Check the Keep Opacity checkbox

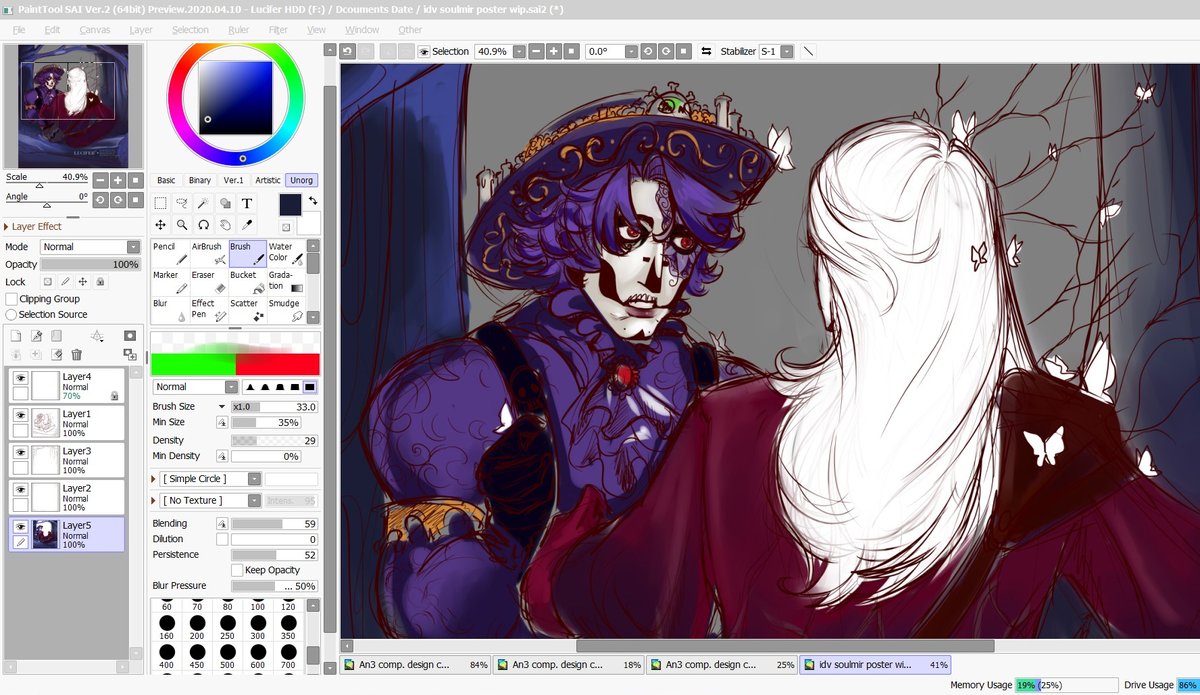pyautogui.click(x=237, y=570)
